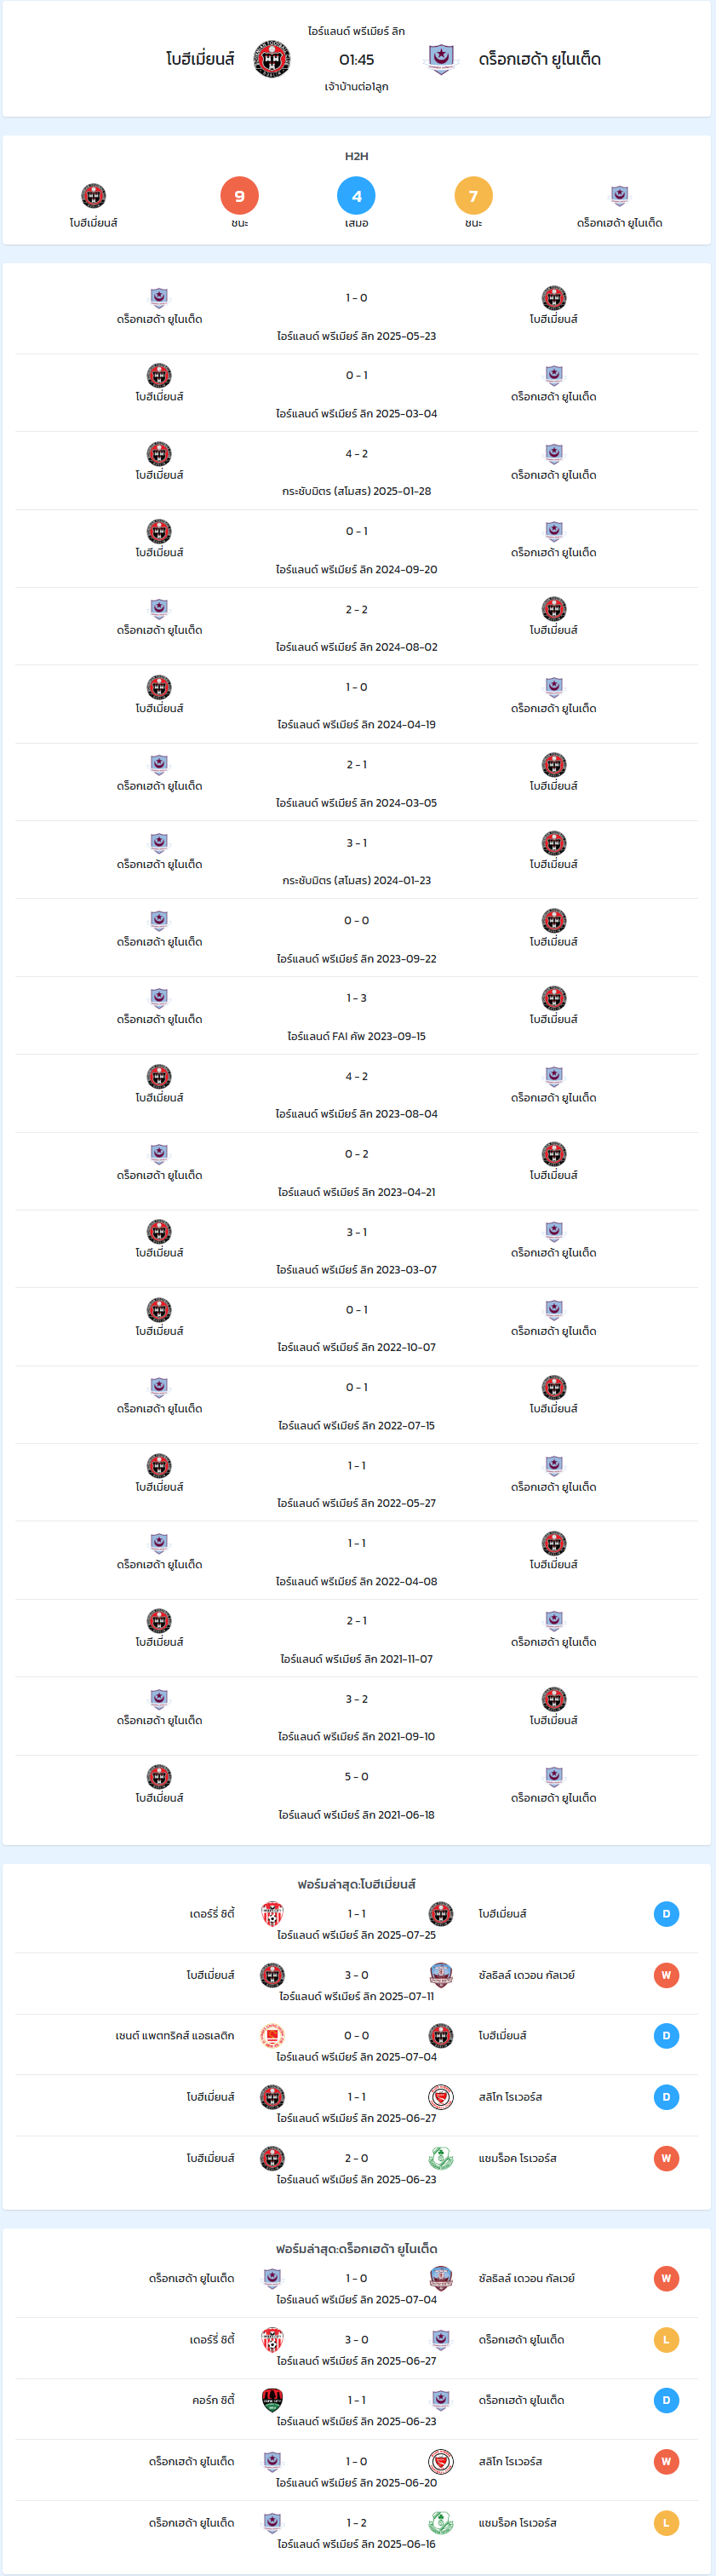The image size is (716, 2576).
Task: Click the Bohemians recent form section heading
Action: click(356, 1884)
